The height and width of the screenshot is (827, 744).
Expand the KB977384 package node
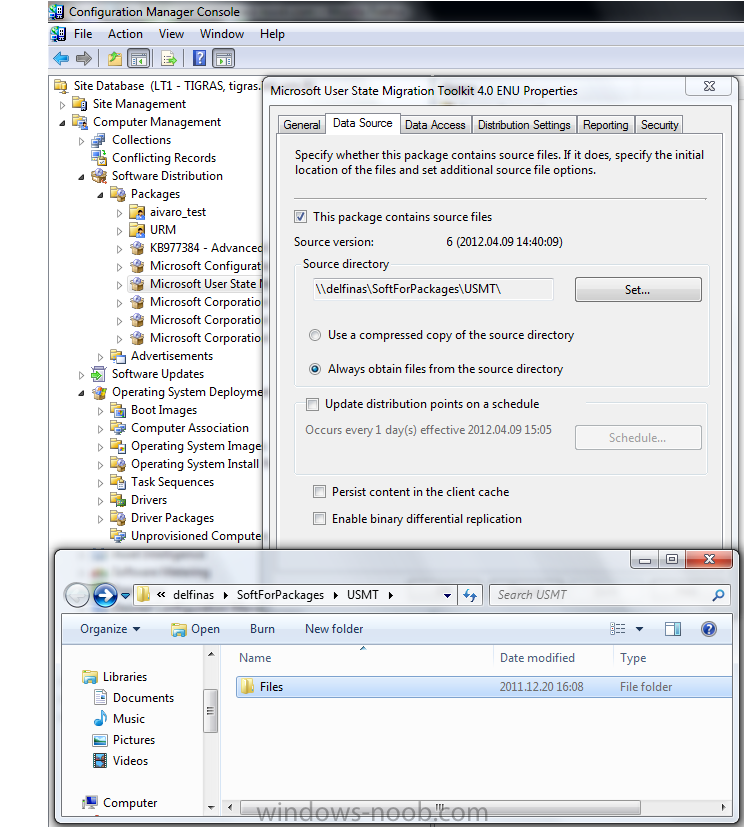click(x=119, y=249)
